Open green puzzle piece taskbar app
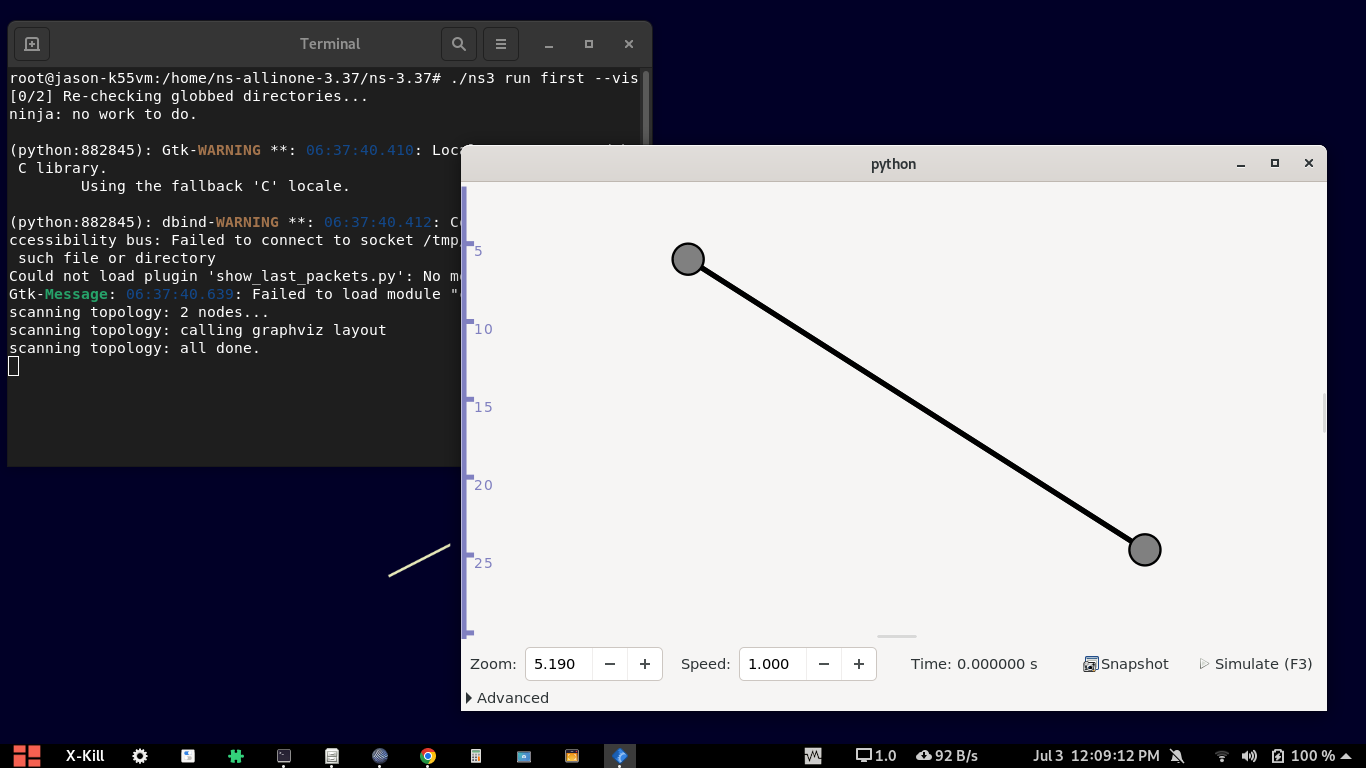1366x768 pixels. pyautogui.click(x=236, y=756)
